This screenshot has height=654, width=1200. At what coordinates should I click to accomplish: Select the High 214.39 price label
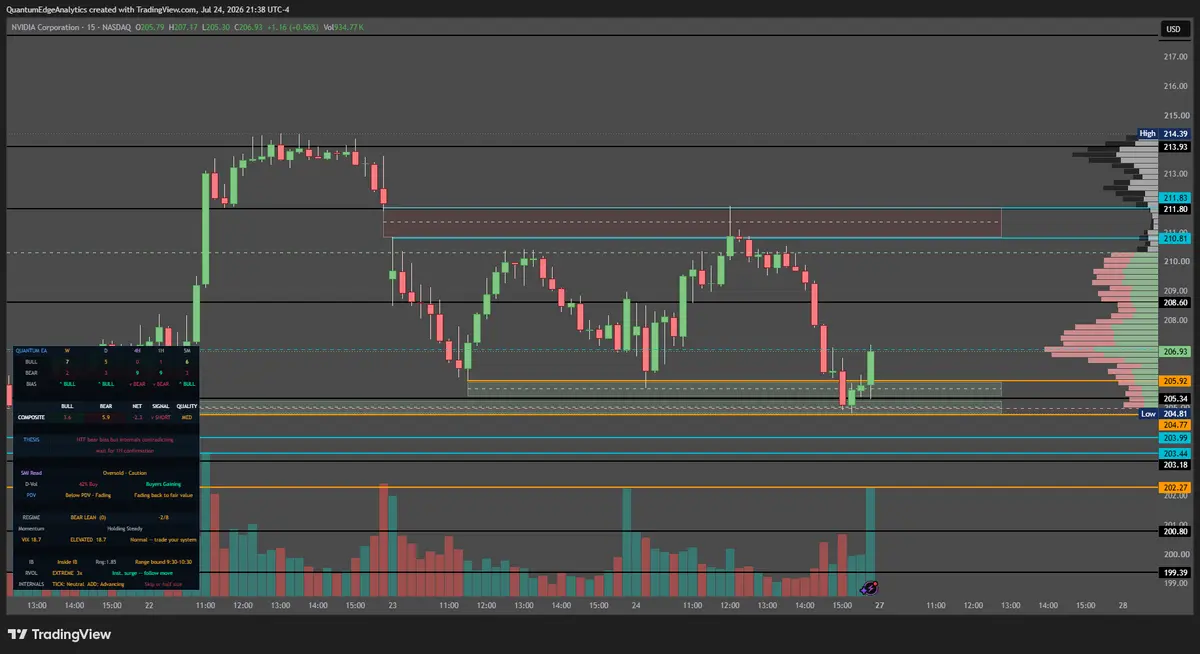coord(1165,133)
